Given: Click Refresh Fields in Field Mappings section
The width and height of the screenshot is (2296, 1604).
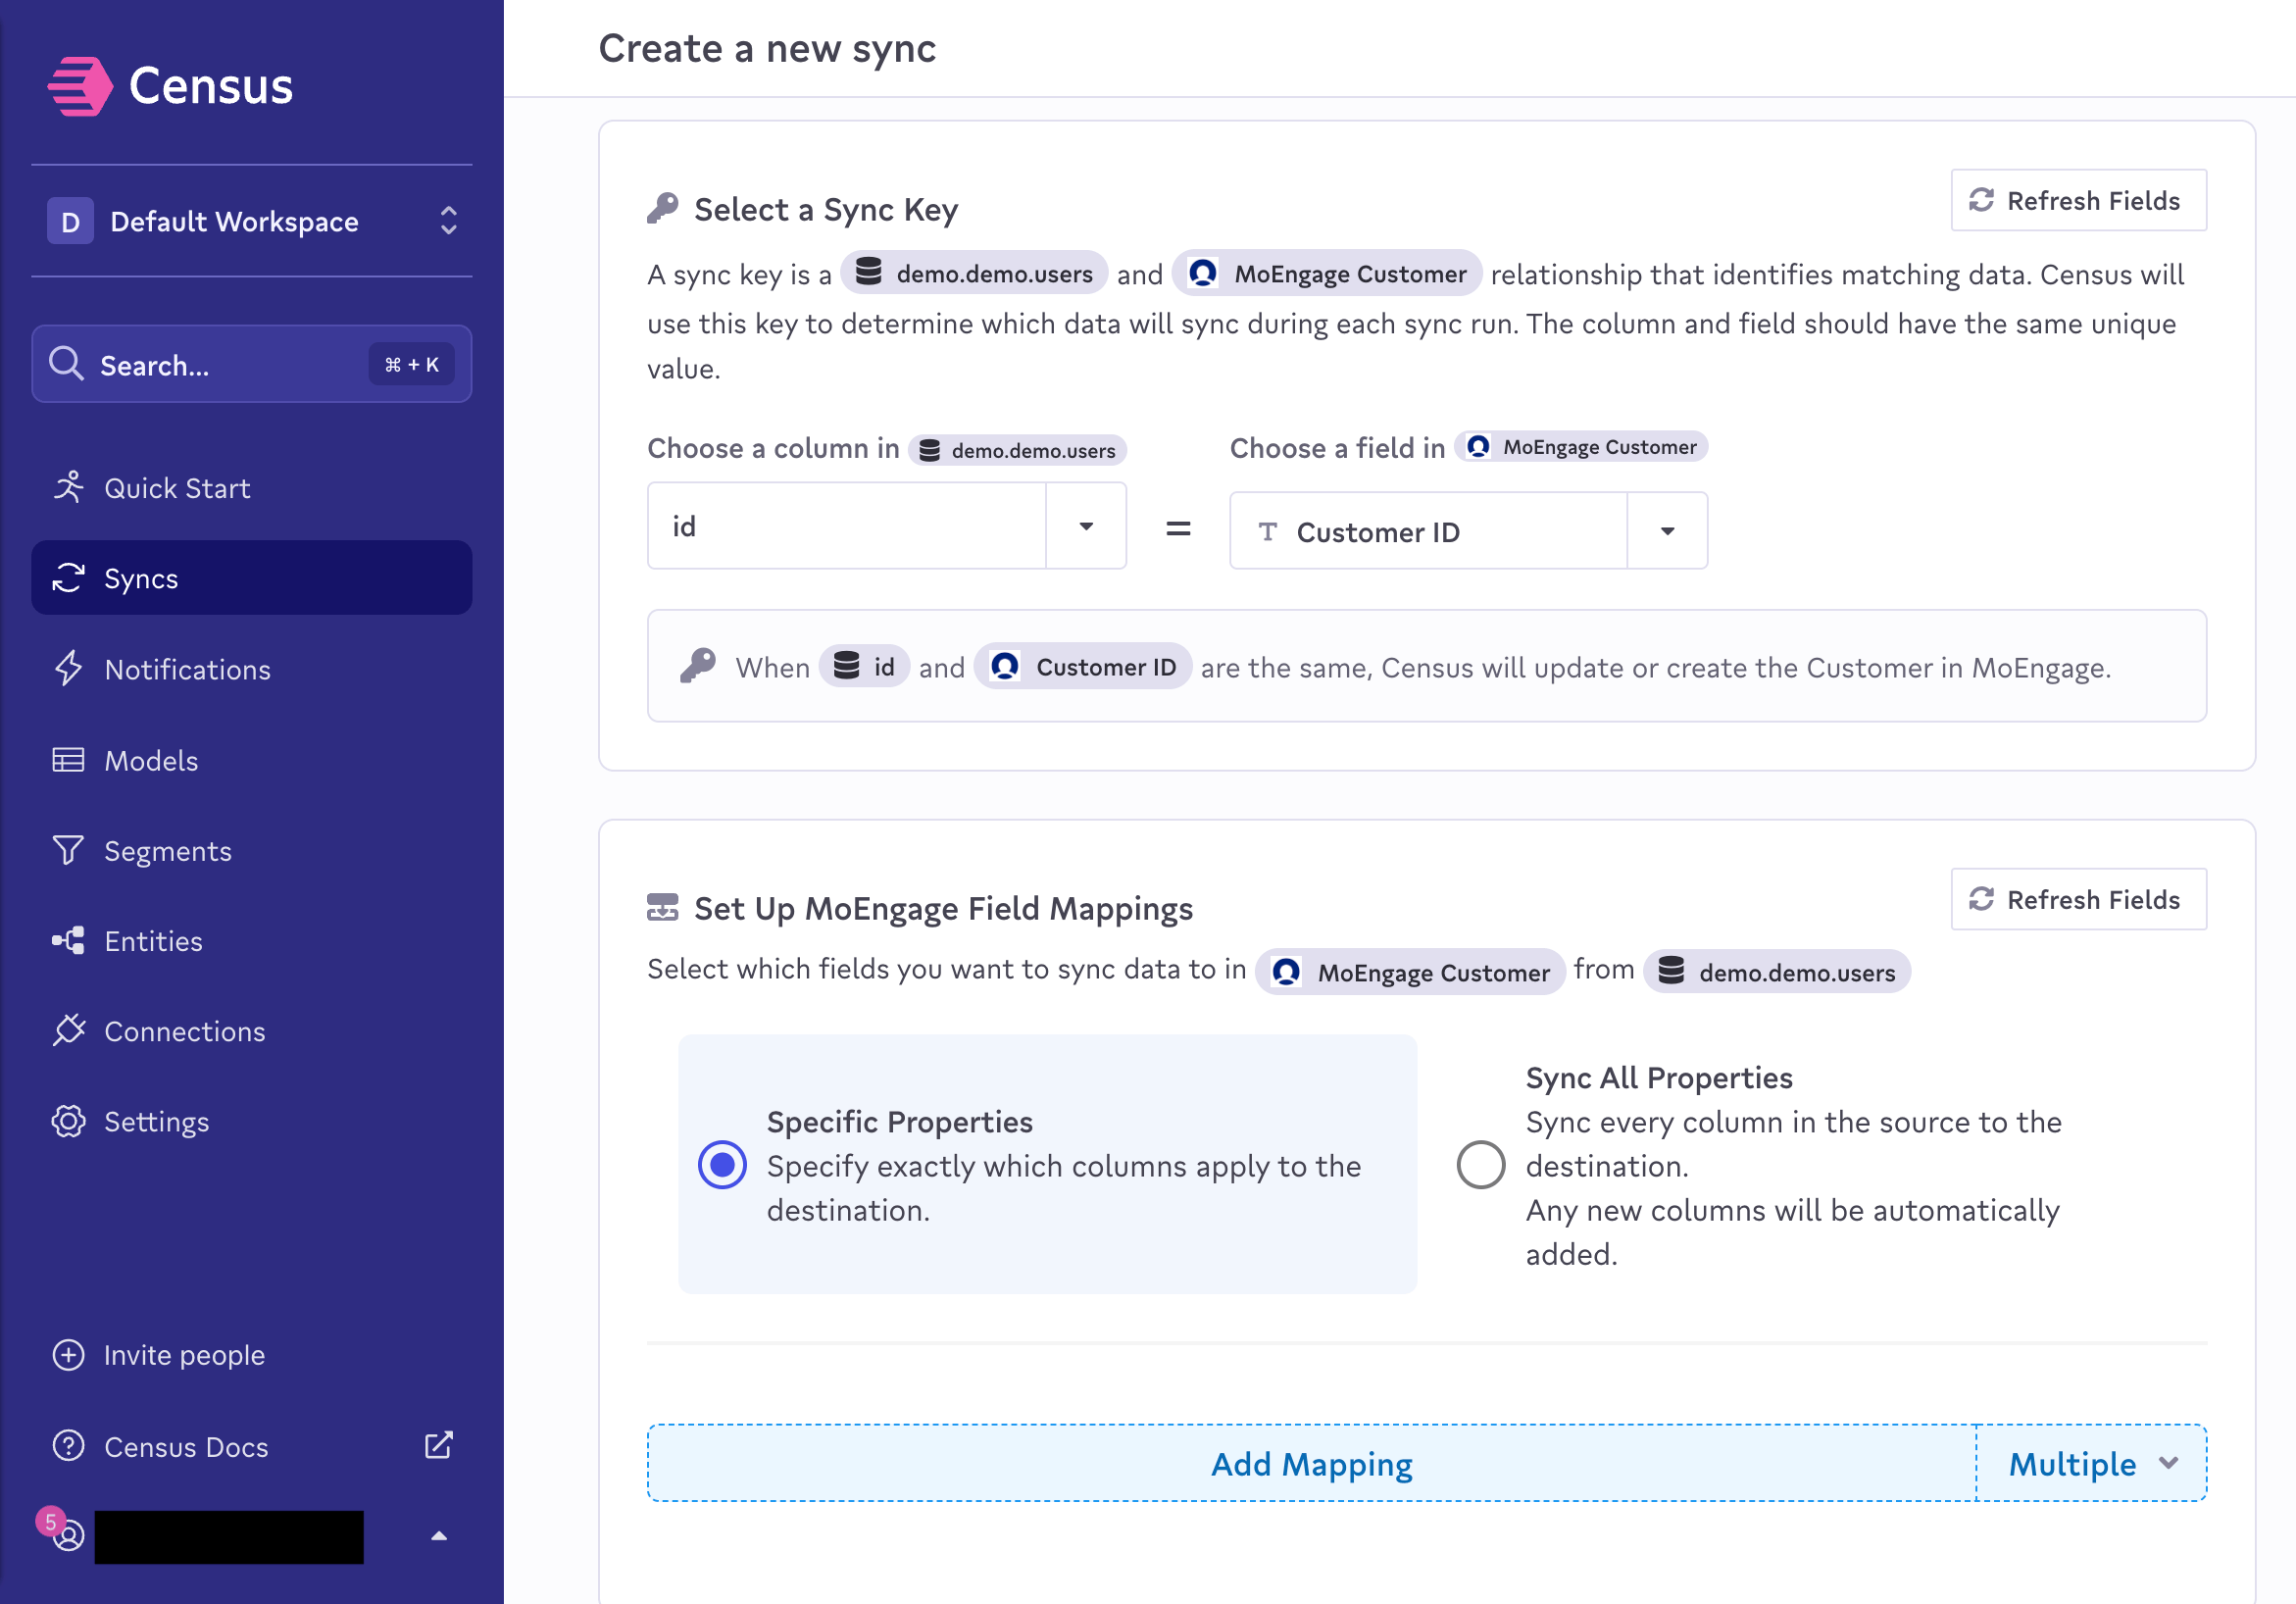Looking at the screenshot, I should coord(2078,899).
